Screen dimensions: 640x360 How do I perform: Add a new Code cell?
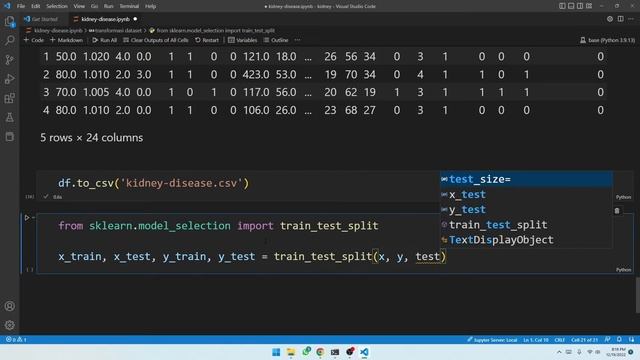tap(33, 40)
